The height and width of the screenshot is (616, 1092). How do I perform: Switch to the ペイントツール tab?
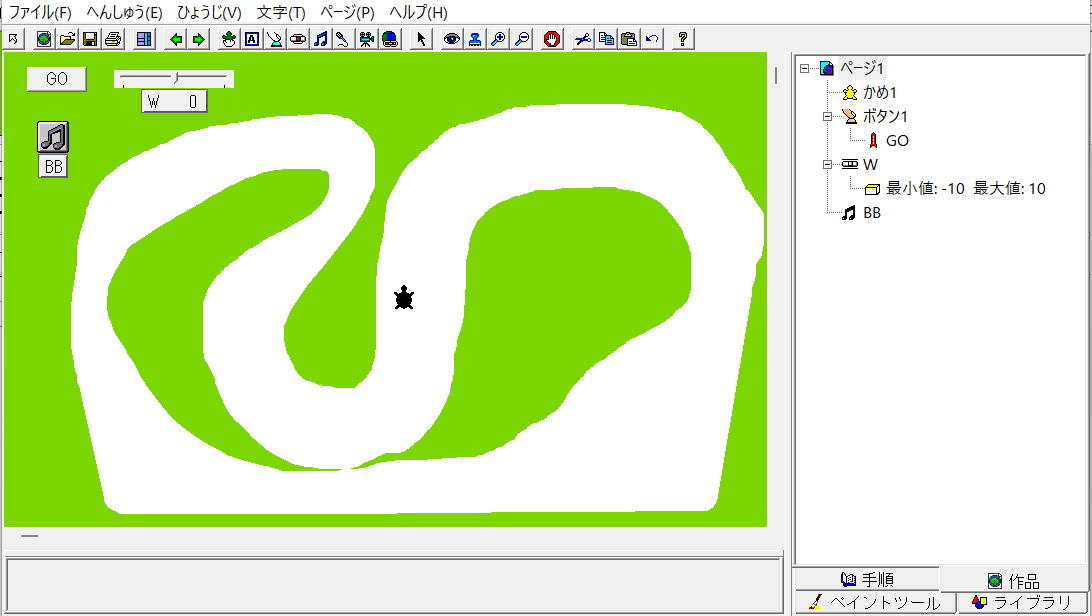pyautogui.click(x=875, y=602)
